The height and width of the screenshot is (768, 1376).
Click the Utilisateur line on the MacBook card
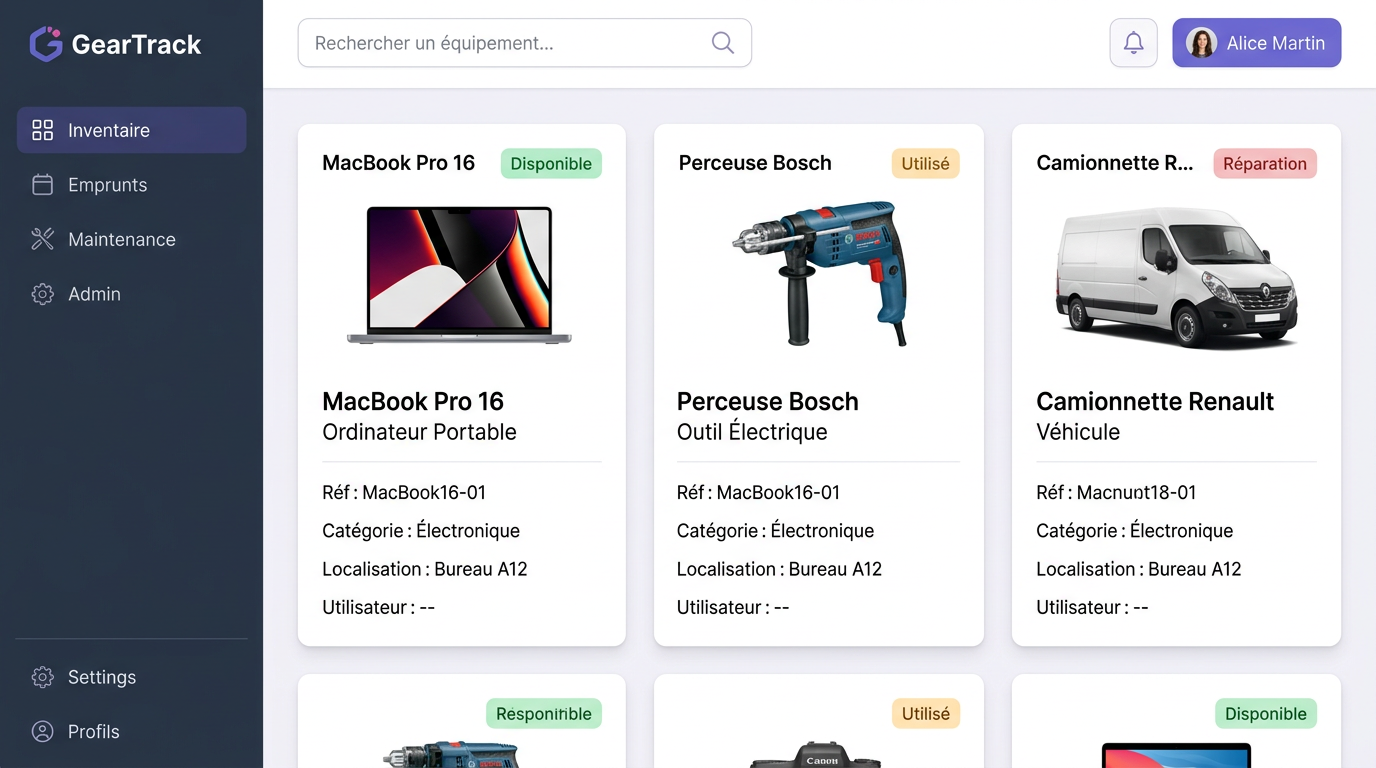[x=379, y=607]
